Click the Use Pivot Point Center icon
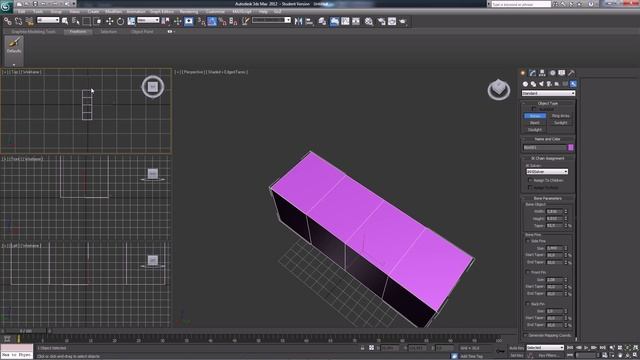The image size is (640, 360). tap(166, 21)
